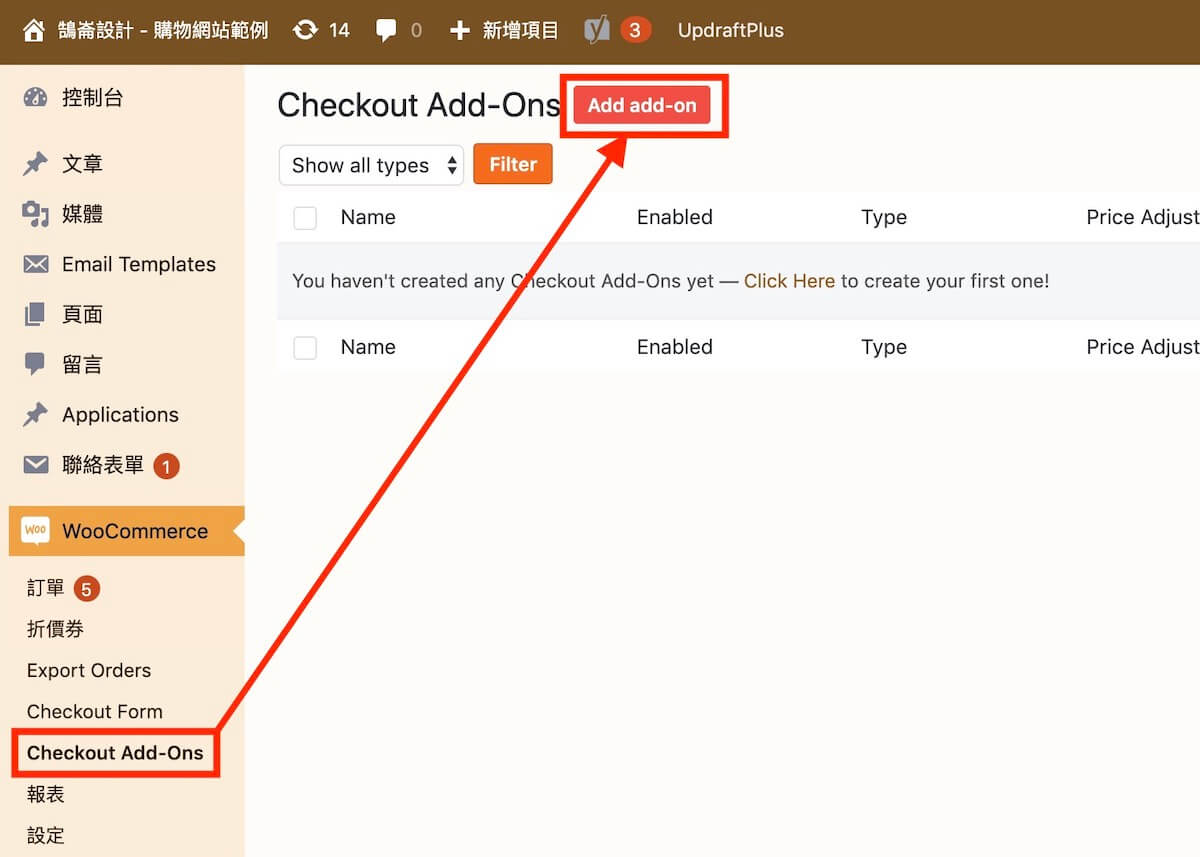Image resolution: width=1200 pixels, height=857 pixels.
Task: Go to Checkout Form submenu item
Action: tap(94, 711)
